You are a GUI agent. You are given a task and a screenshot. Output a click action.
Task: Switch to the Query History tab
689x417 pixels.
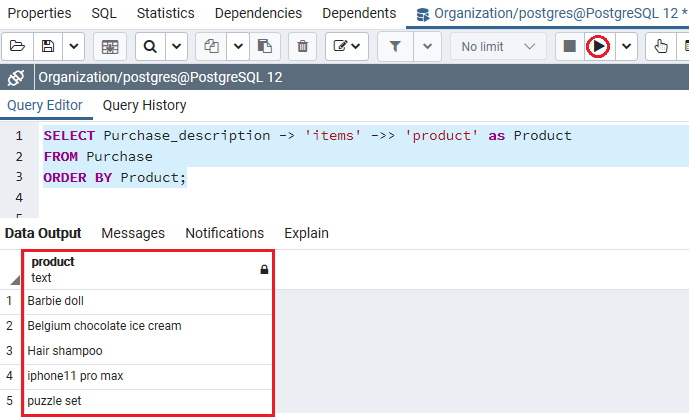pos(144,105)
